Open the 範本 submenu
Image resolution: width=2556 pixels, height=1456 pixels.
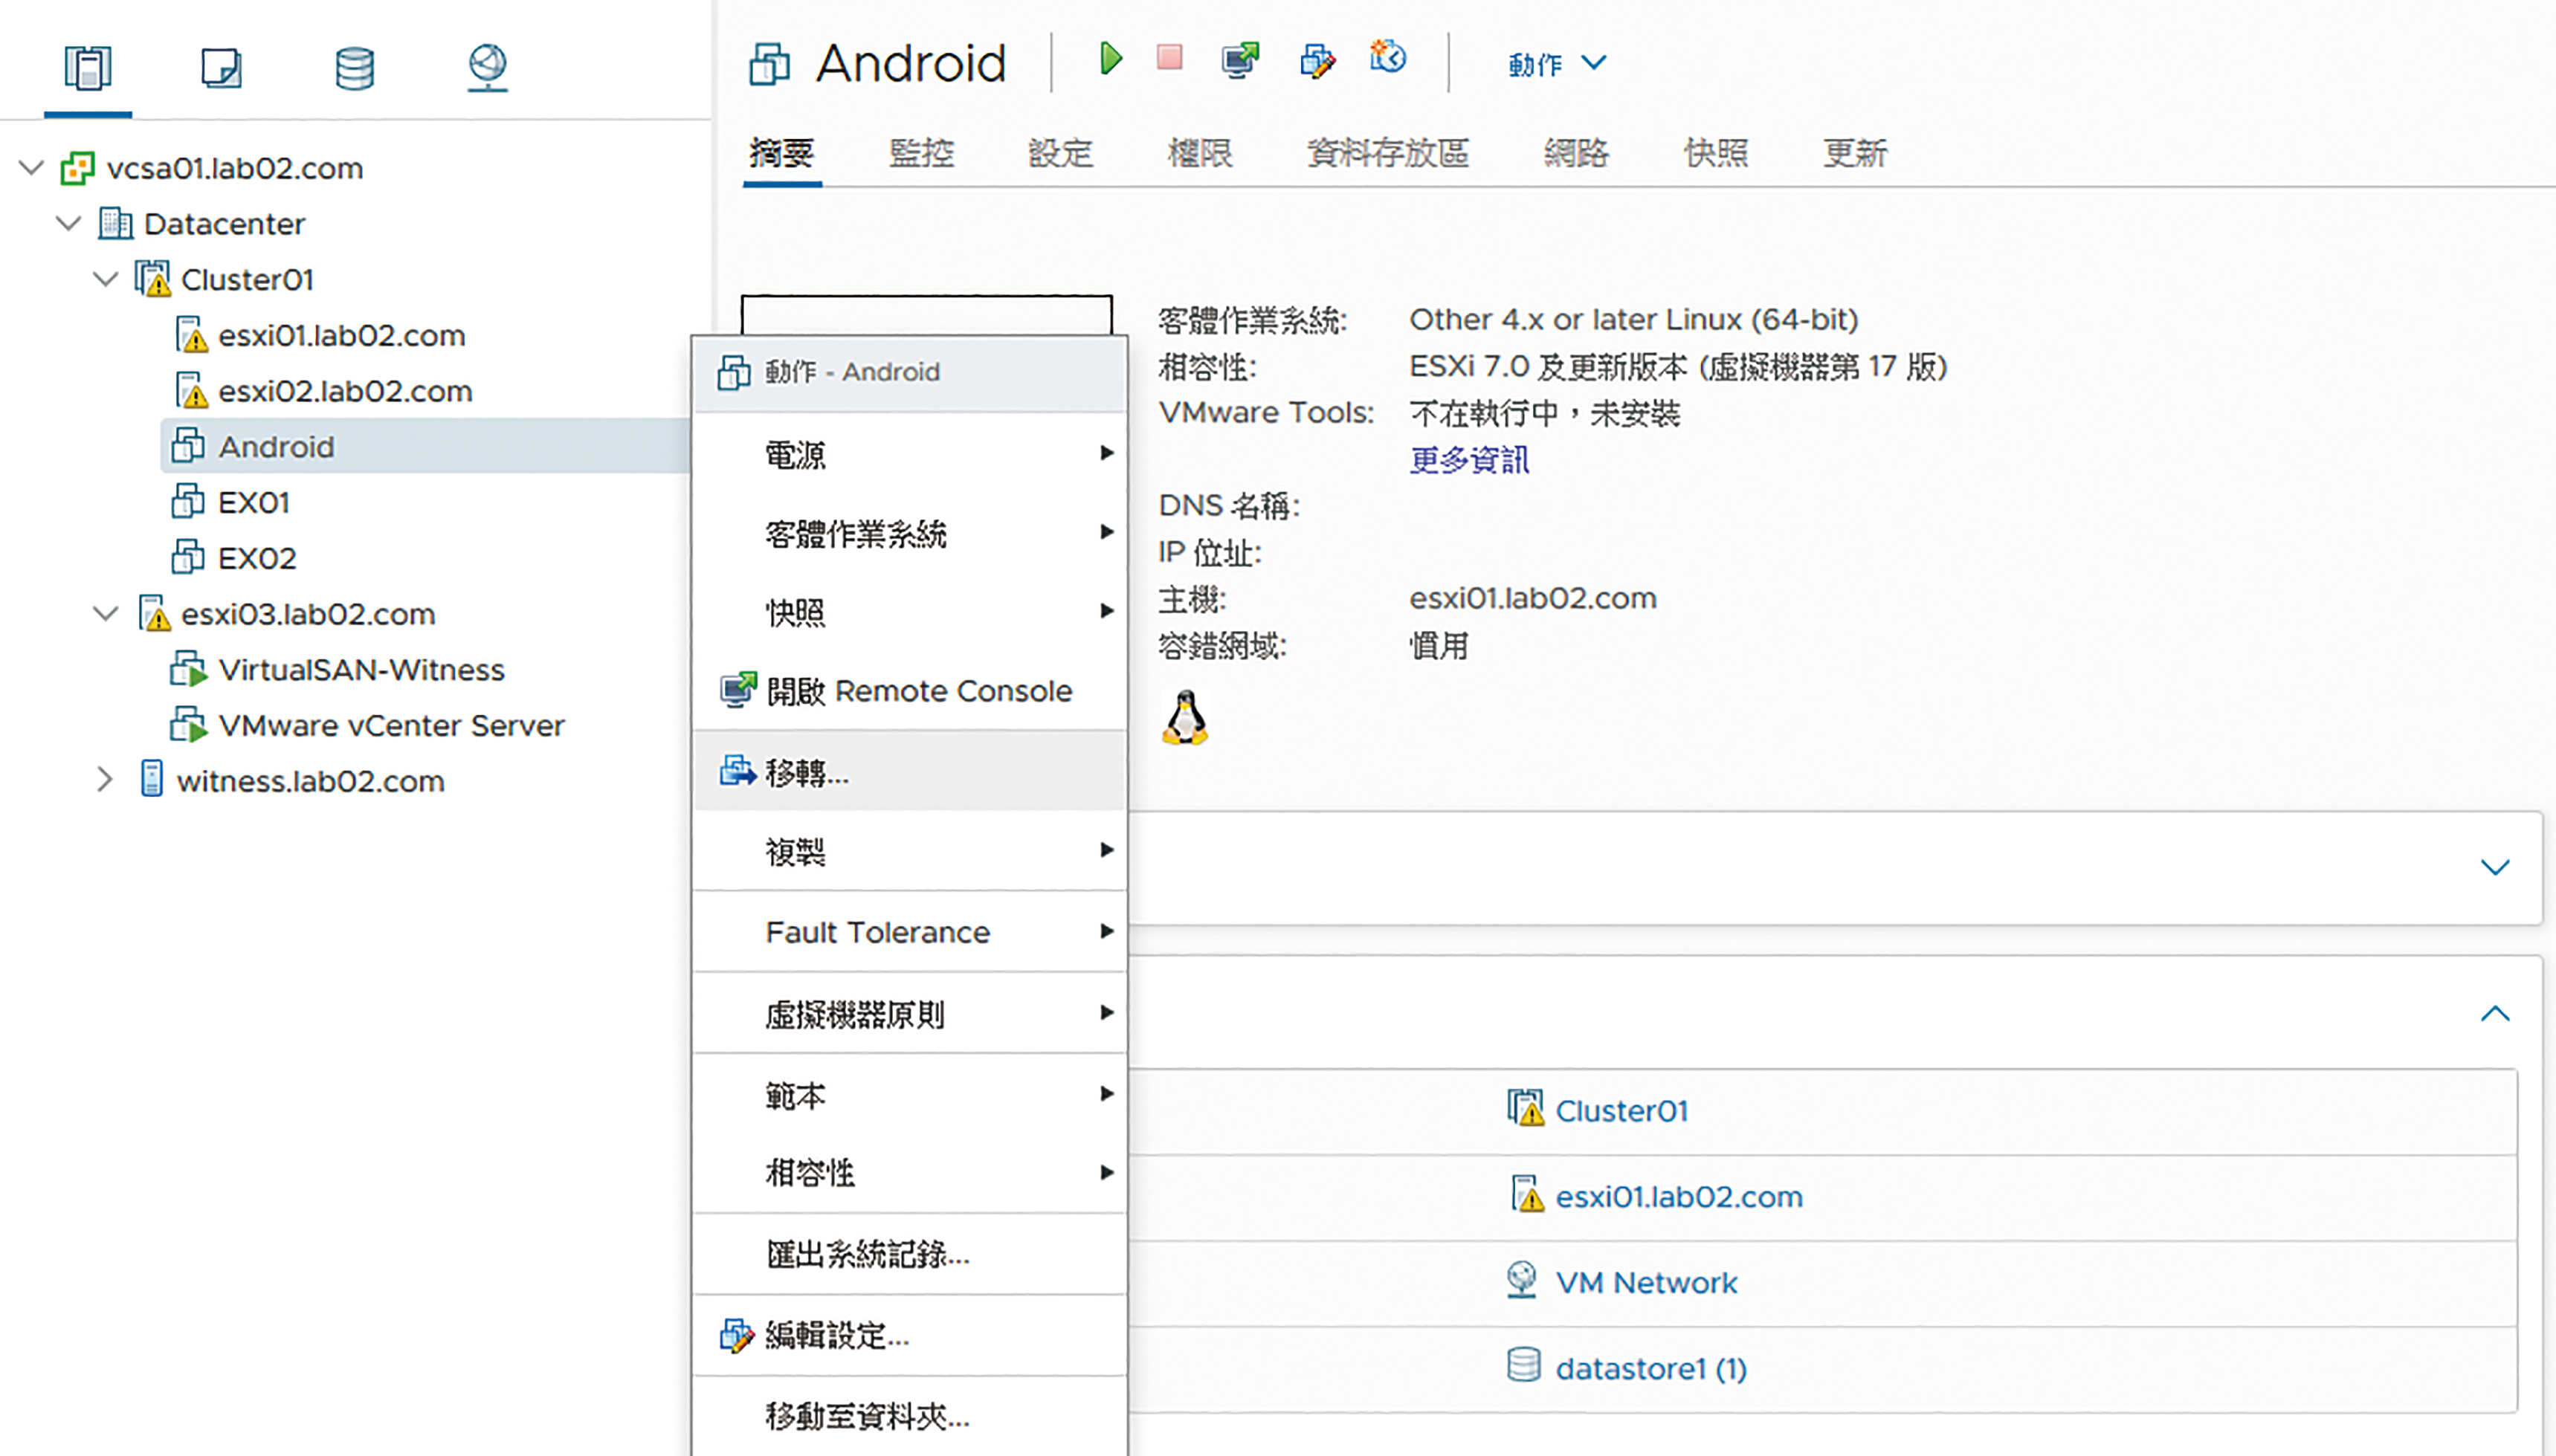(x=910, y=1094)
